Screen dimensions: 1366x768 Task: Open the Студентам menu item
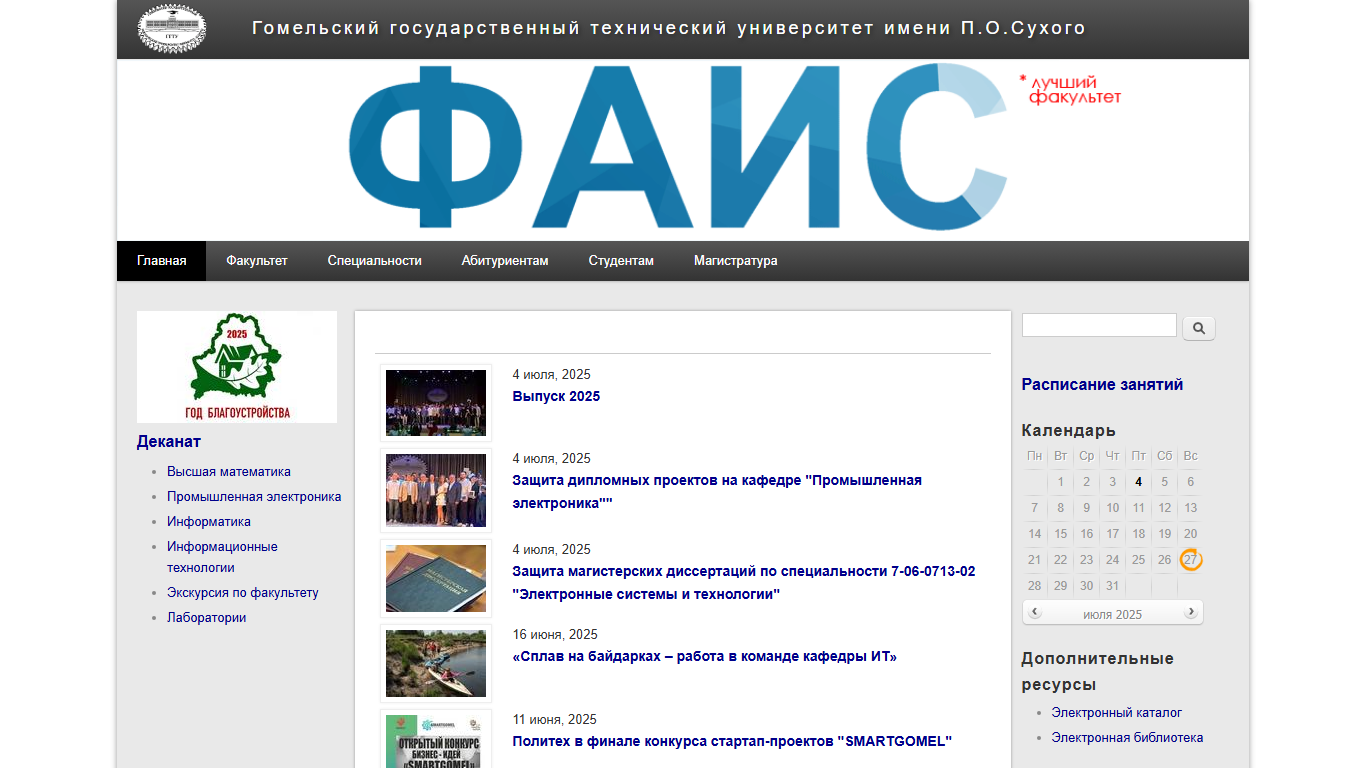(x=621, y=261)
